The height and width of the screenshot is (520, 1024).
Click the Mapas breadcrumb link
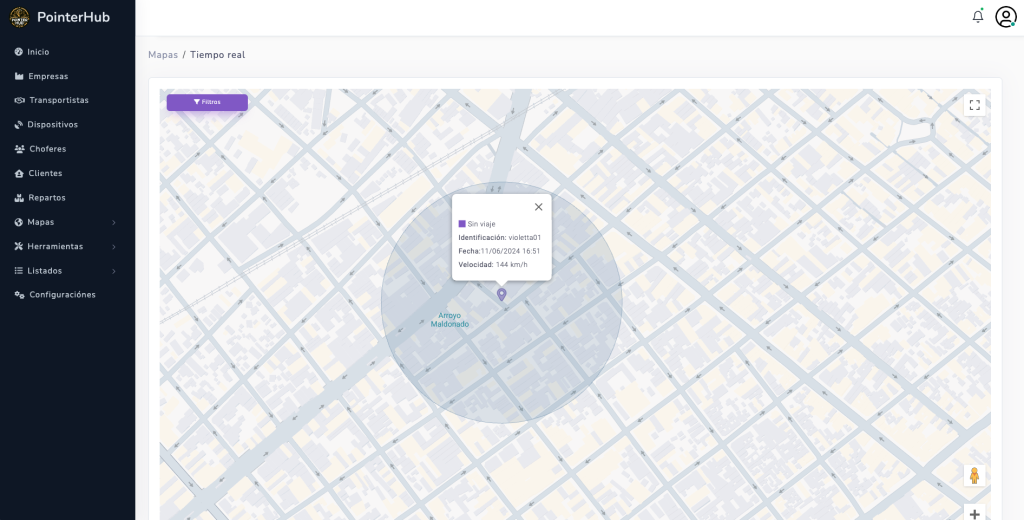coord(162,55)
